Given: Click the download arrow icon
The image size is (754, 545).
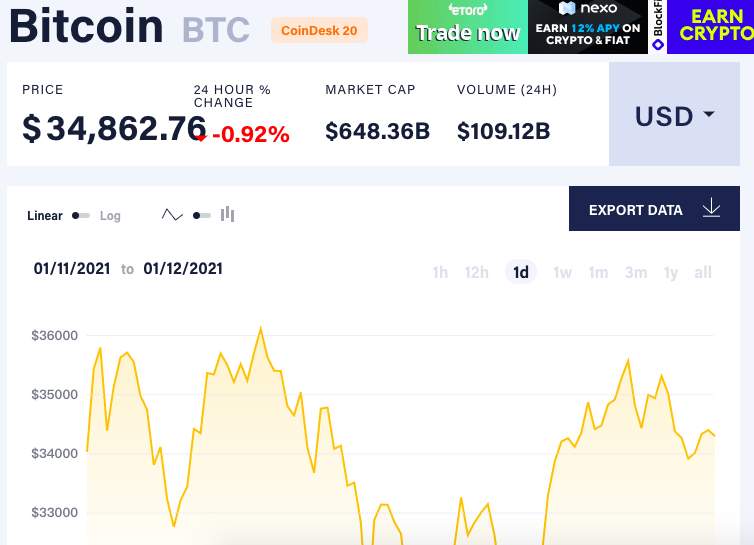Looking at the screenshot, I should 711,209.
